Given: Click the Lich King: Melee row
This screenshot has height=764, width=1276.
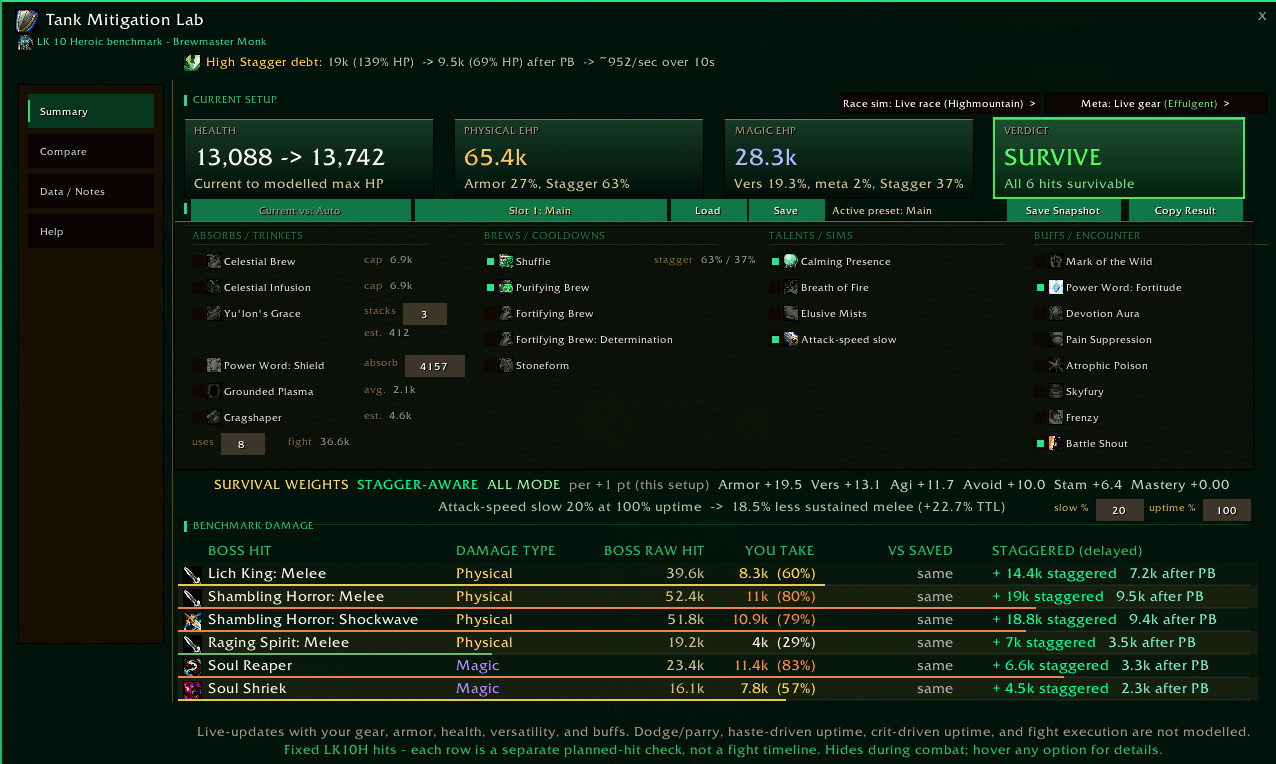Looking at the screenshot, I should [716, 574].
